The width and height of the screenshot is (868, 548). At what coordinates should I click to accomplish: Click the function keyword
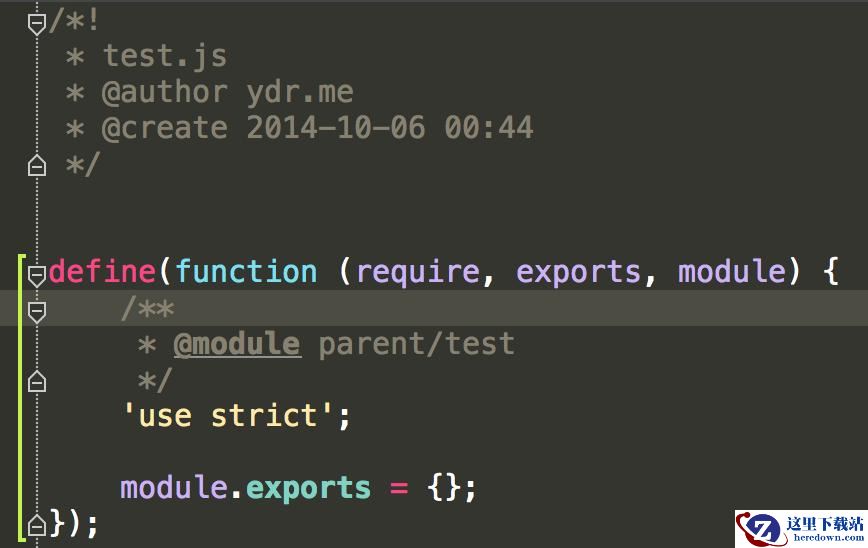pos(247,271)
